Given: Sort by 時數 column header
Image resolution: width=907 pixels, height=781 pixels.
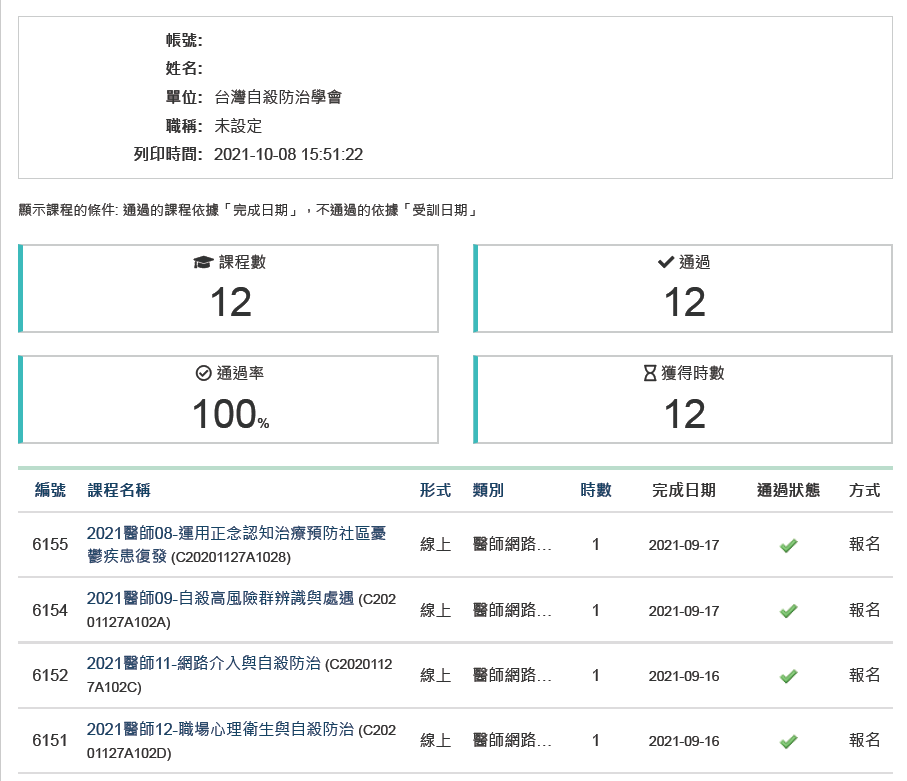Looking at the screenshot, I should (x=596, y=490).
